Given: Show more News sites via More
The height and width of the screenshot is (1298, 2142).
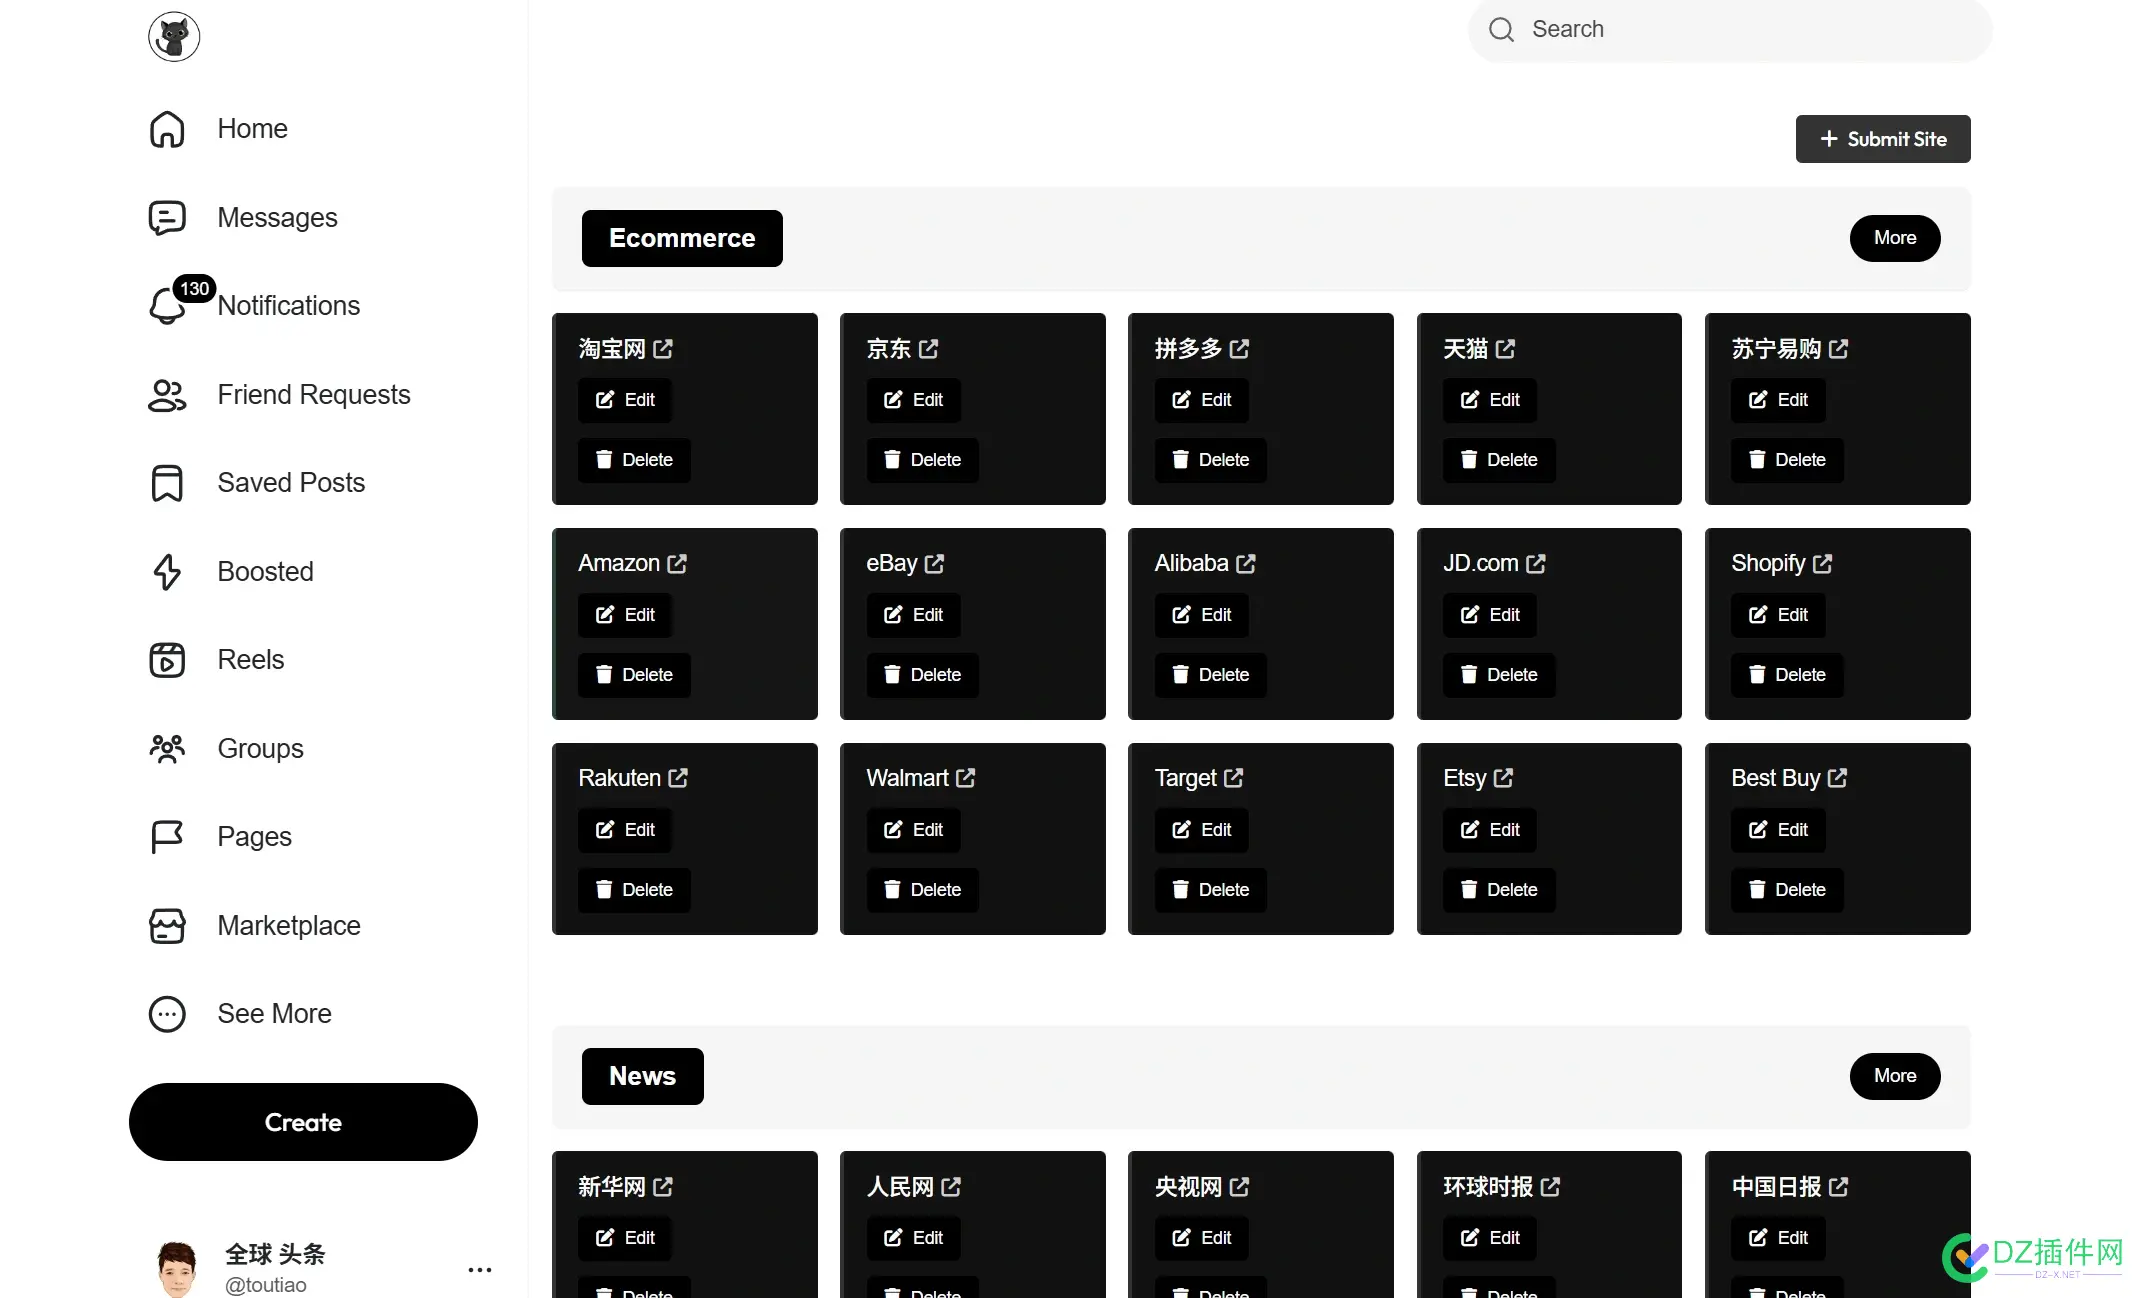Looking at the screenshot, I should tap(1894, 1076).
